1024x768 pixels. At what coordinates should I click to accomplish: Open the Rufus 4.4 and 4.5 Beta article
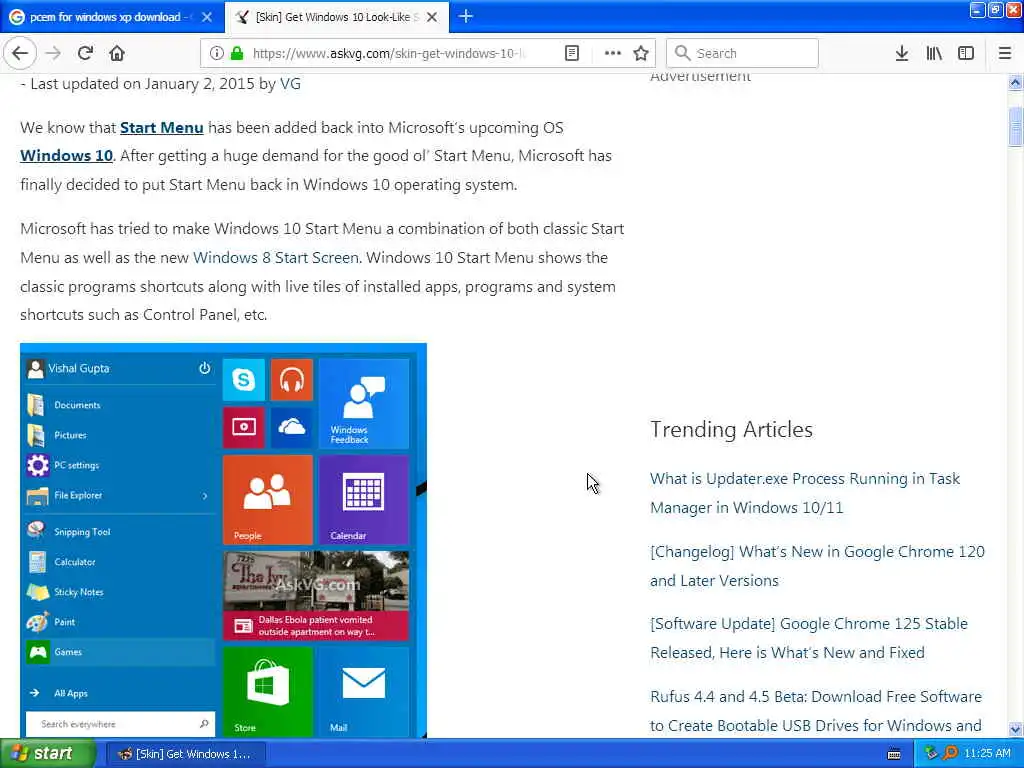(816, 711)
